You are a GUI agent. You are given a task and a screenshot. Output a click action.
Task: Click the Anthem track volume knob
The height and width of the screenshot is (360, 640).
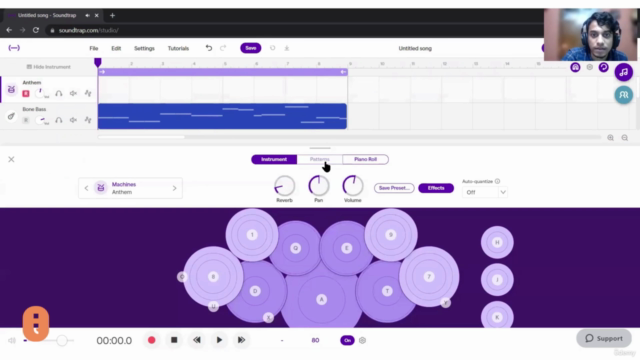pyautogui.click(x=40, y=93)
